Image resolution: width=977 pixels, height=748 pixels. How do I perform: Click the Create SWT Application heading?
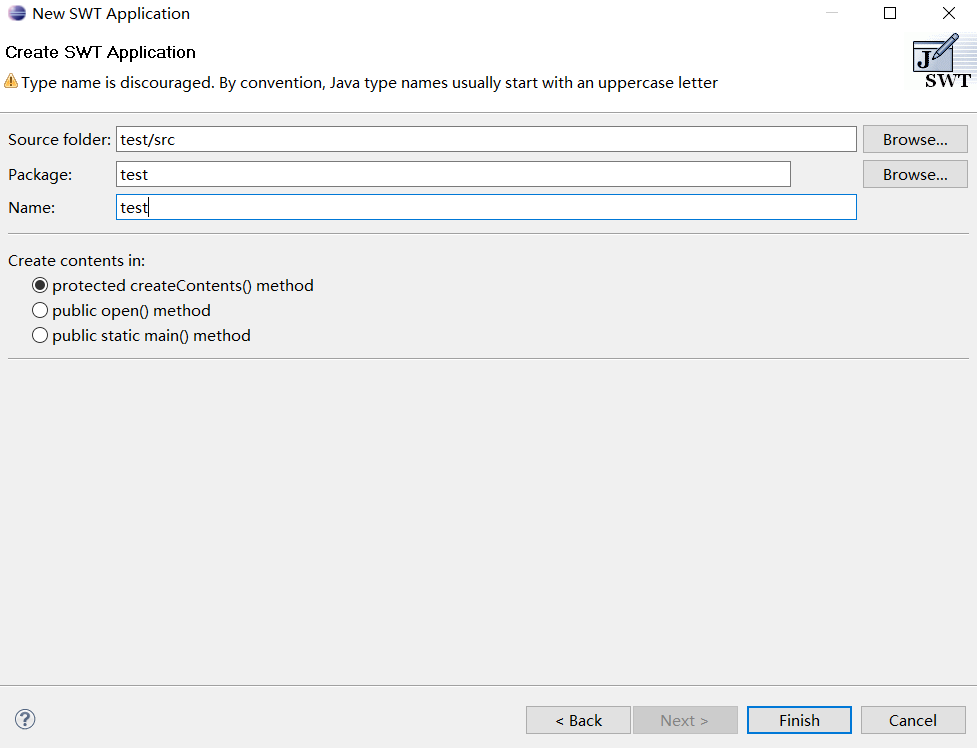[x=100, y=51]
